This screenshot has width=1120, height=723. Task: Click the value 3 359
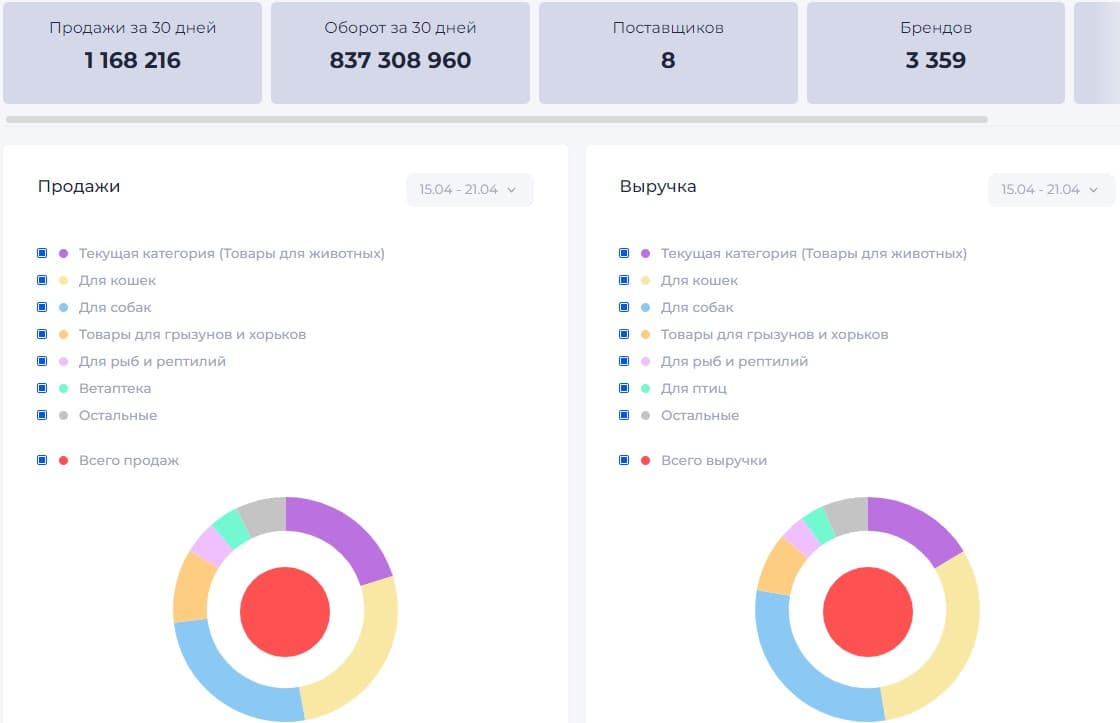[936, 60]
